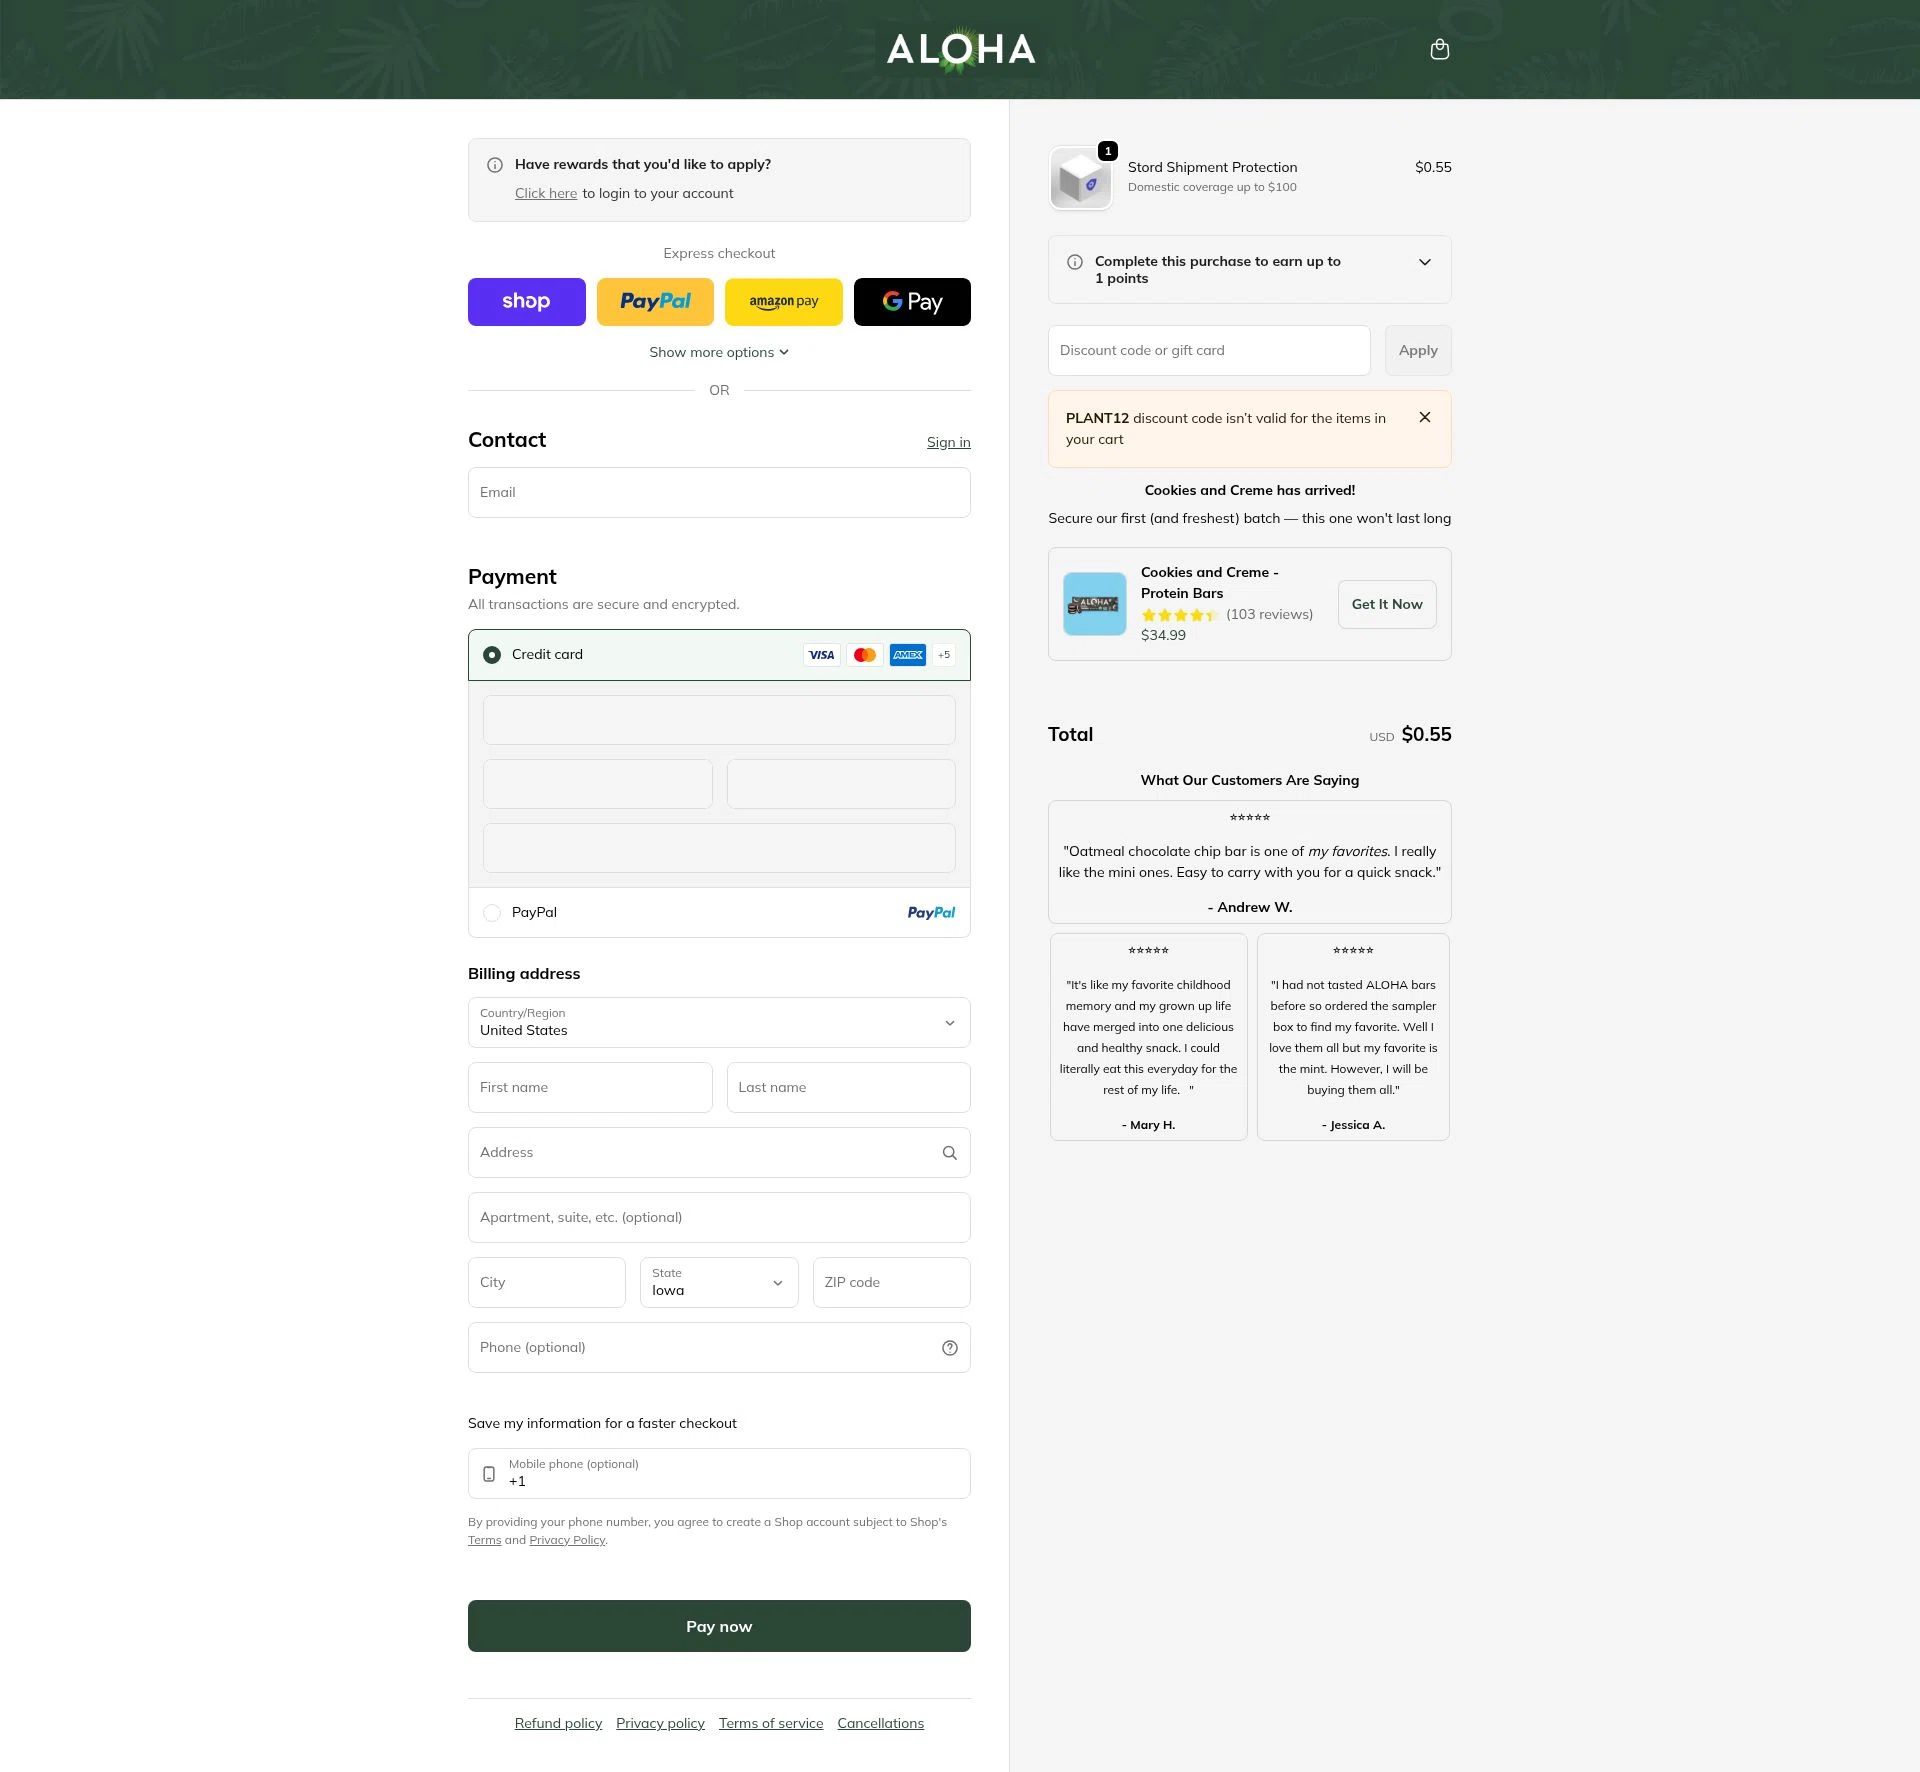1920x1772 pixels.
Task: Open the Country/Region dropdown
Action: click(719, 1022)
